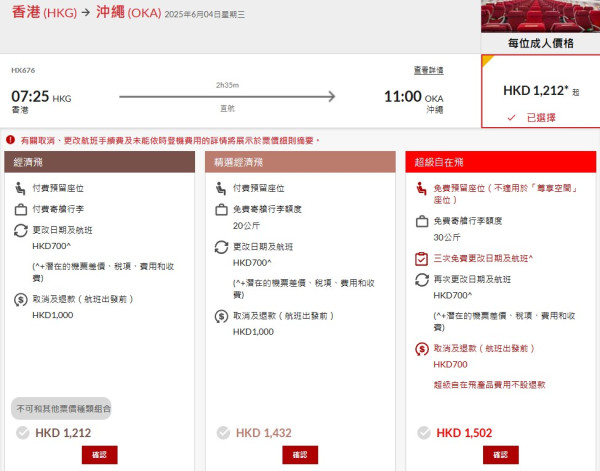Click flight number HX676

[23, 70]
